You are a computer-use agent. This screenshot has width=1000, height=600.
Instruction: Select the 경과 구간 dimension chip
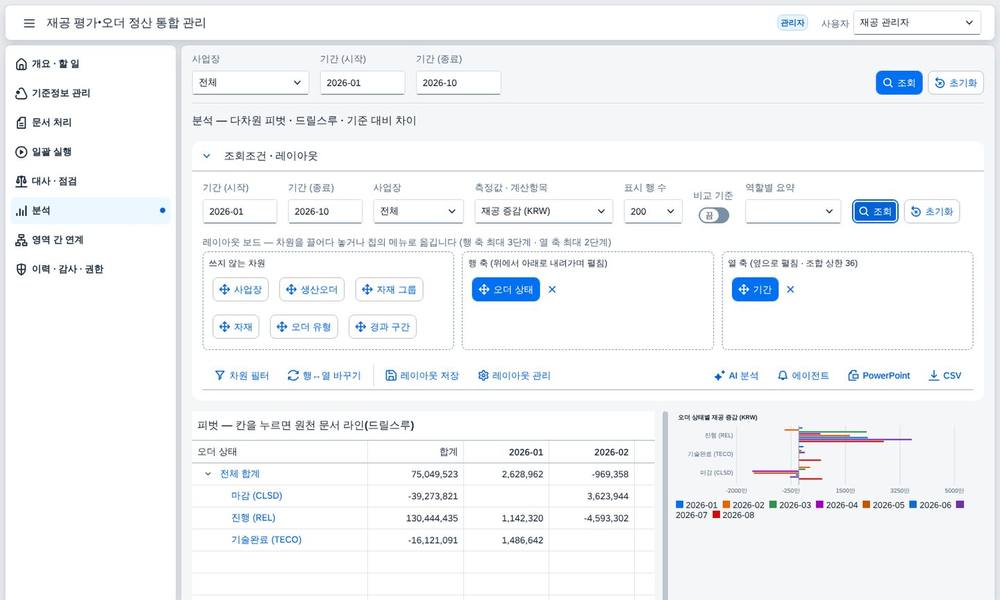[383, 327]
